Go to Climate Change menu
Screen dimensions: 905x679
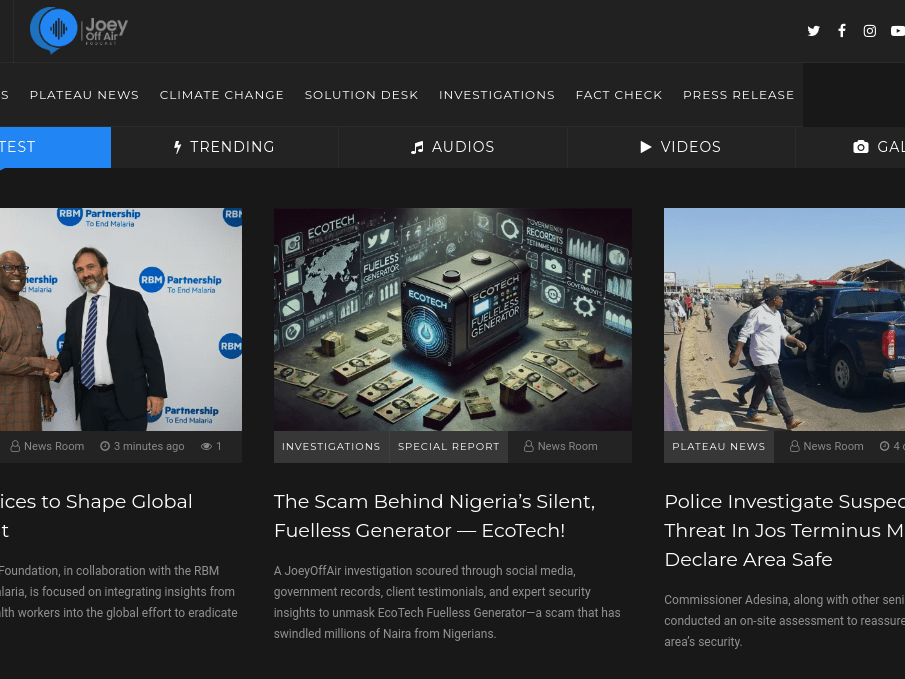point(222,95)
